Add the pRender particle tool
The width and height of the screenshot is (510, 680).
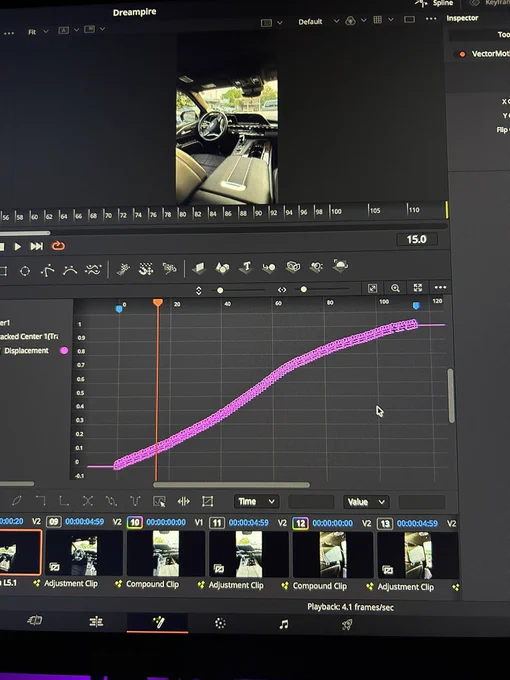169,269
